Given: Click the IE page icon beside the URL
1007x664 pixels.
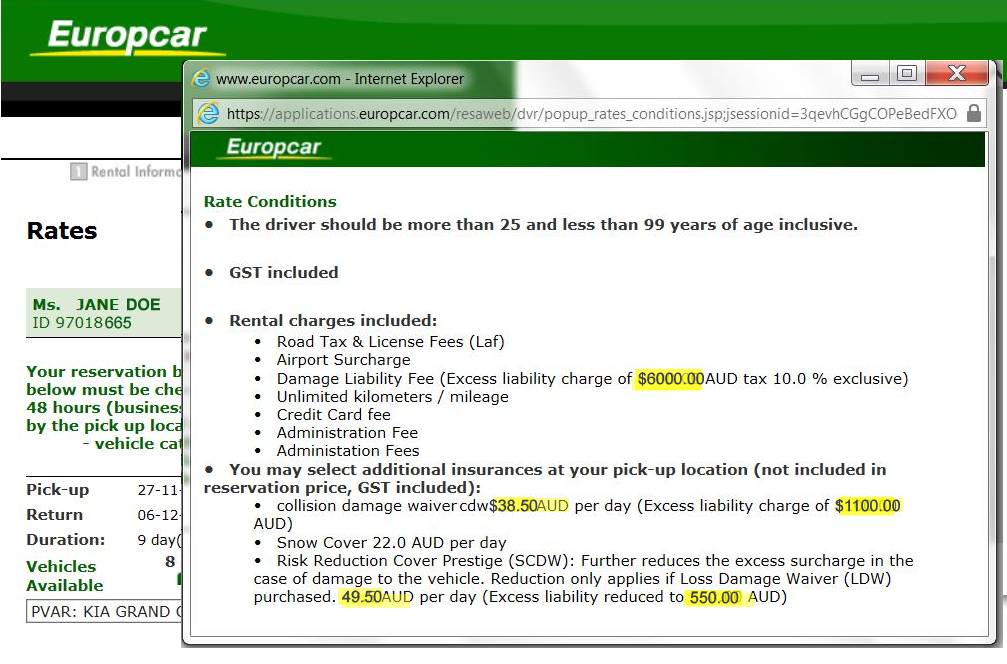Looking at the screenshot, I should point(209,114).
